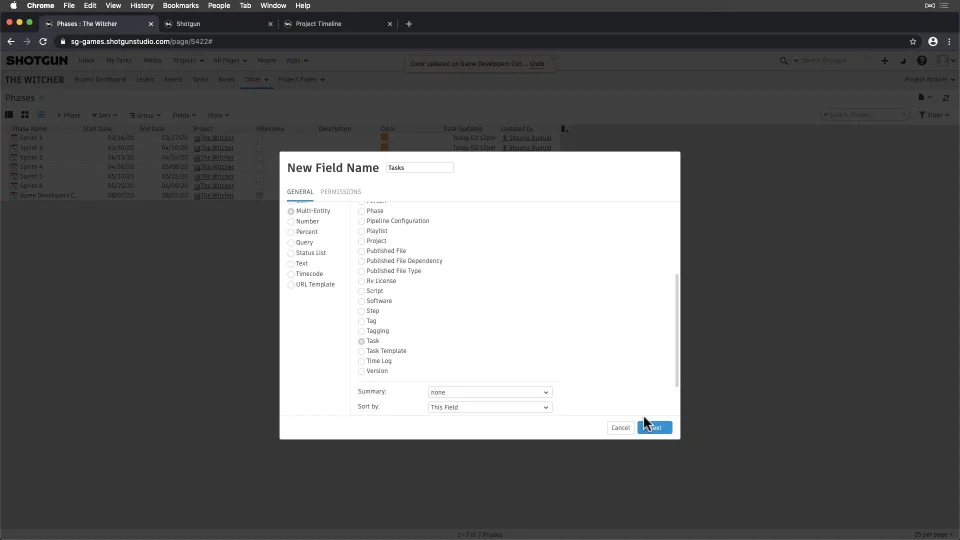Click the Shotgun logo
Image resolution: width=960 pixels, height=540 pixels.
click(37, 61)
